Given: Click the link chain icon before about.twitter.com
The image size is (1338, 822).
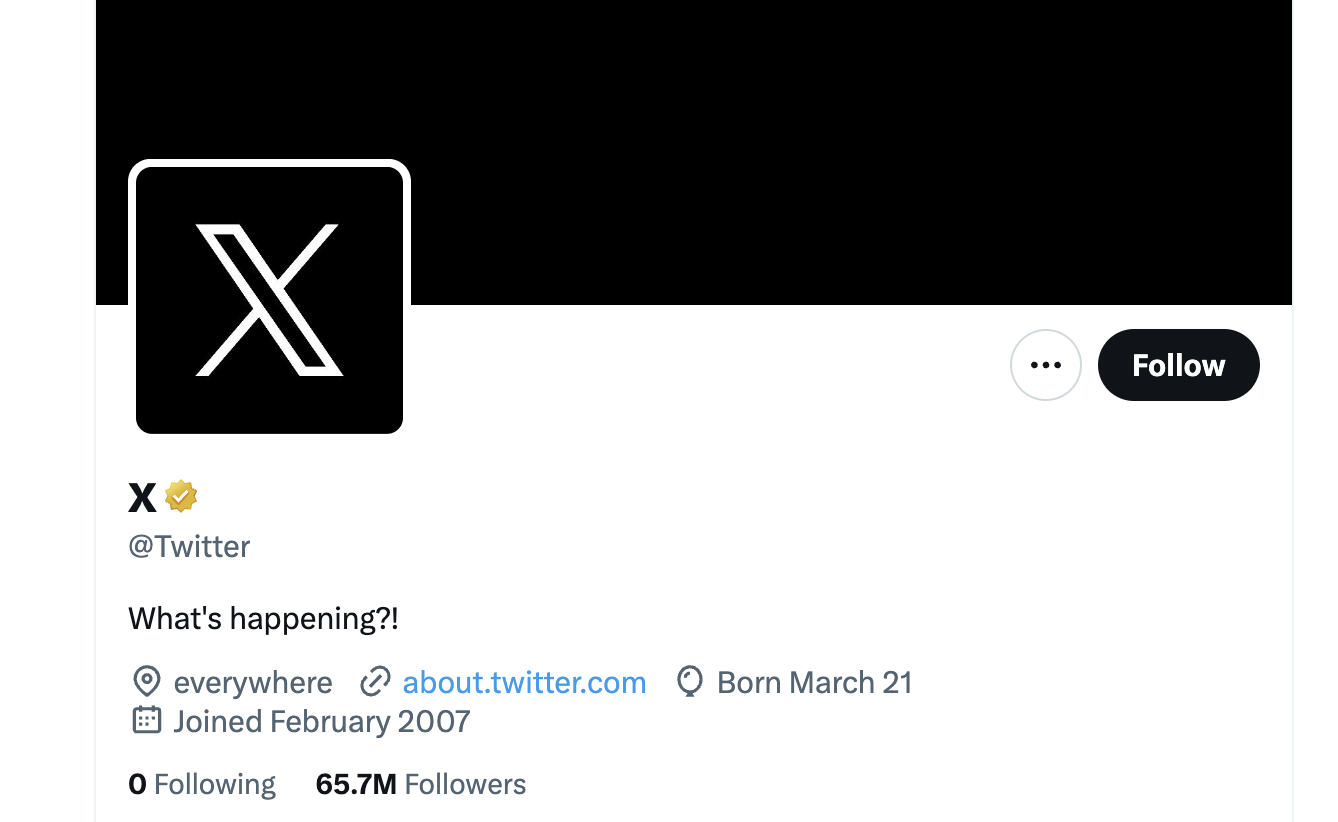Looking at the screenshot, I should [x=376, y=681].
